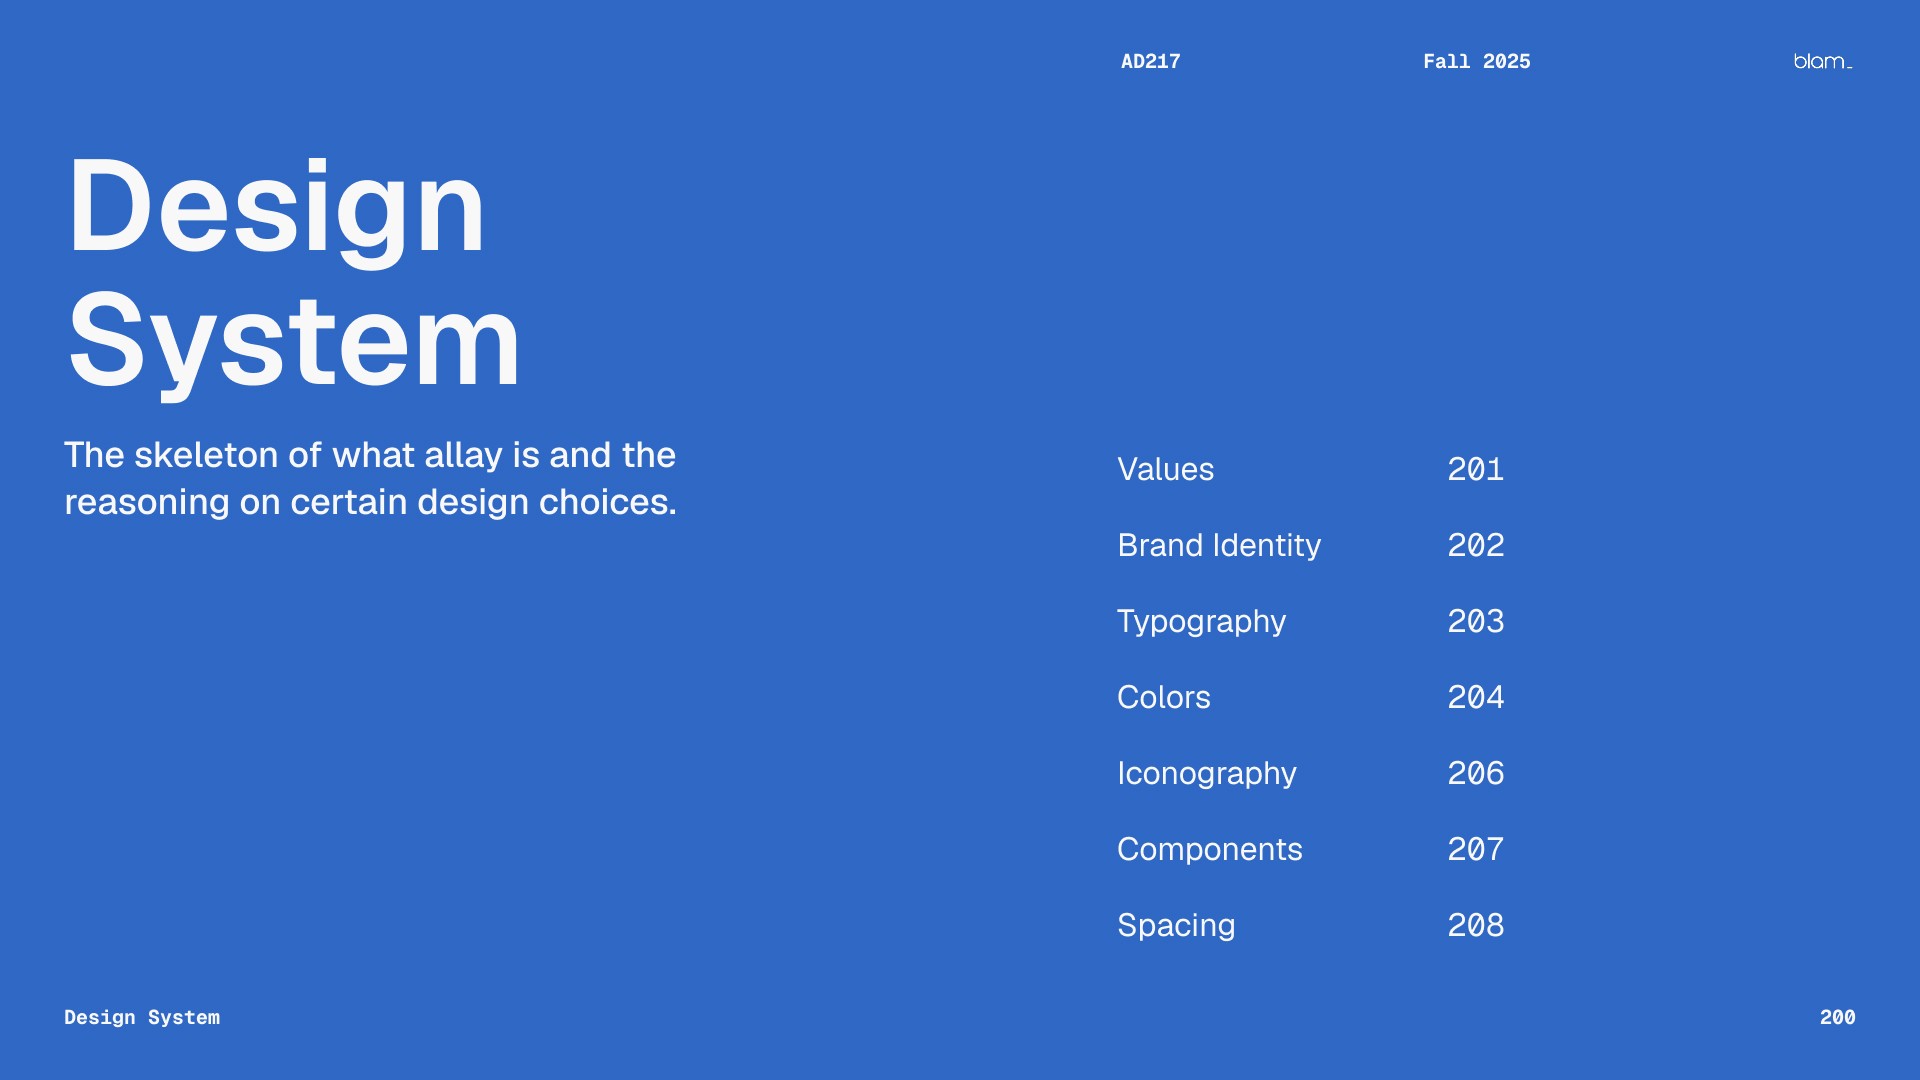Click page number 208 beside Spacing
1920x1080 pixels.
click(1475, 925)
